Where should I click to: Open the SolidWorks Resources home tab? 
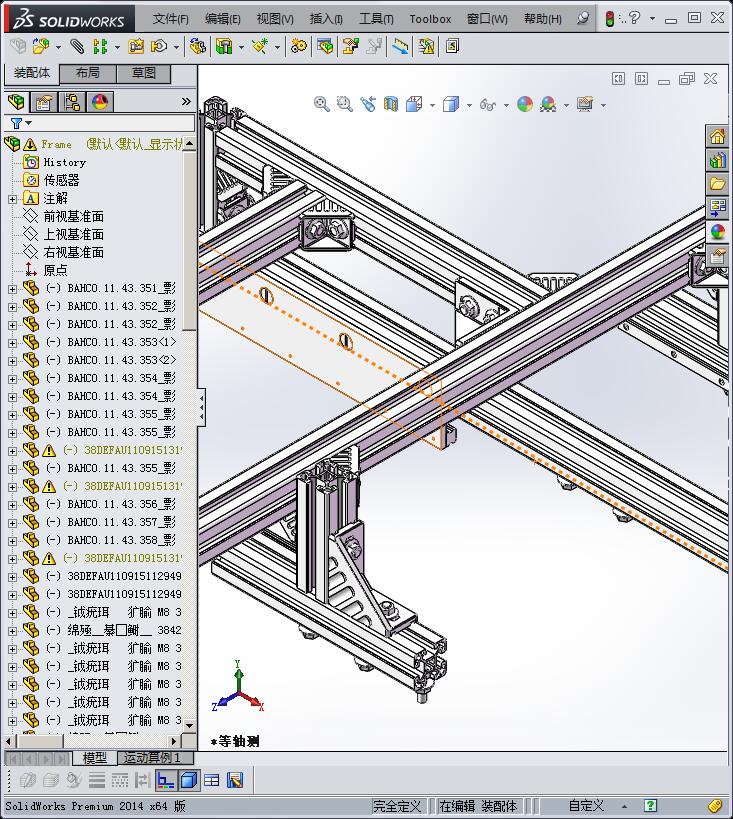tap(717, 136)
